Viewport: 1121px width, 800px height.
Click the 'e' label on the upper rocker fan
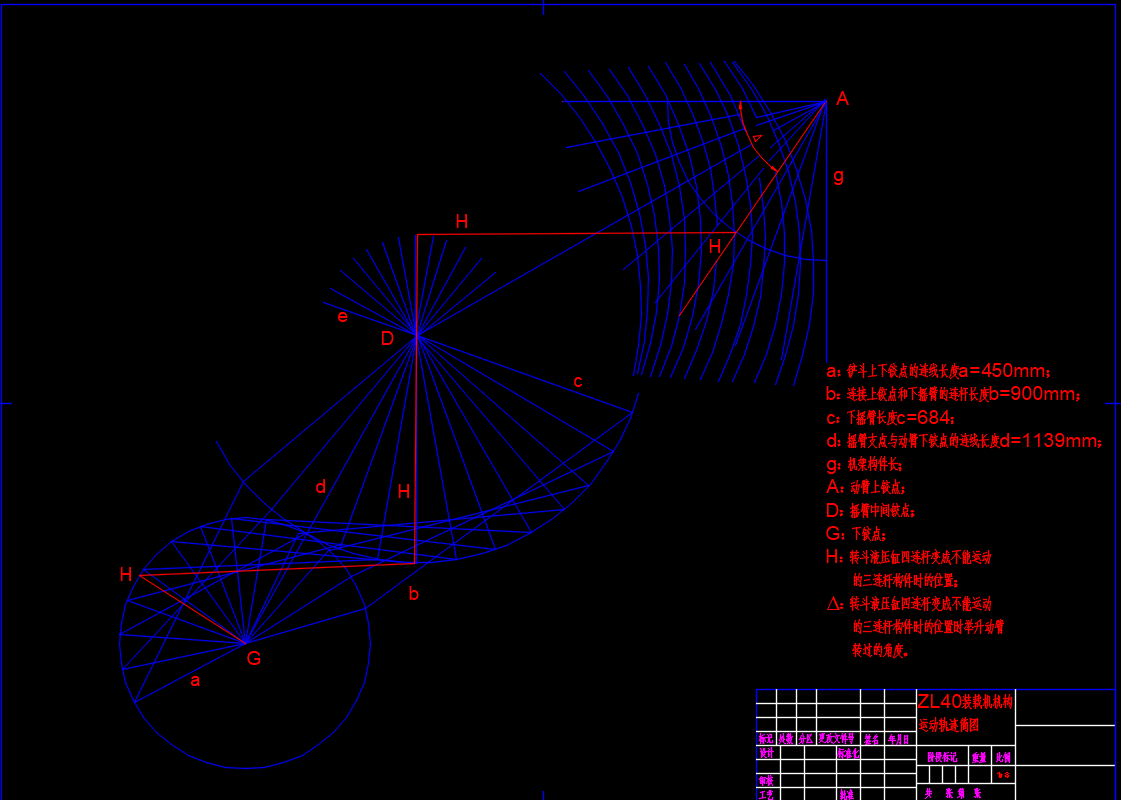pyautogui.click(x=342, y=316)
